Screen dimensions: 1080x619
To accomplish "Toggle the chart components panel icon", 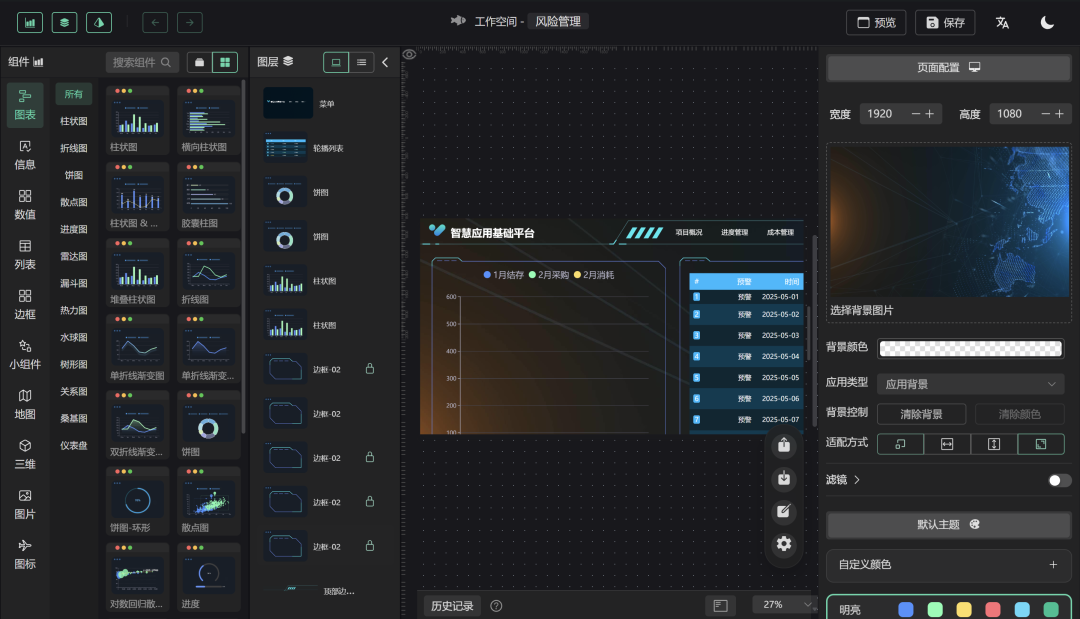I will pyautogui.click(x=30, y=23).
